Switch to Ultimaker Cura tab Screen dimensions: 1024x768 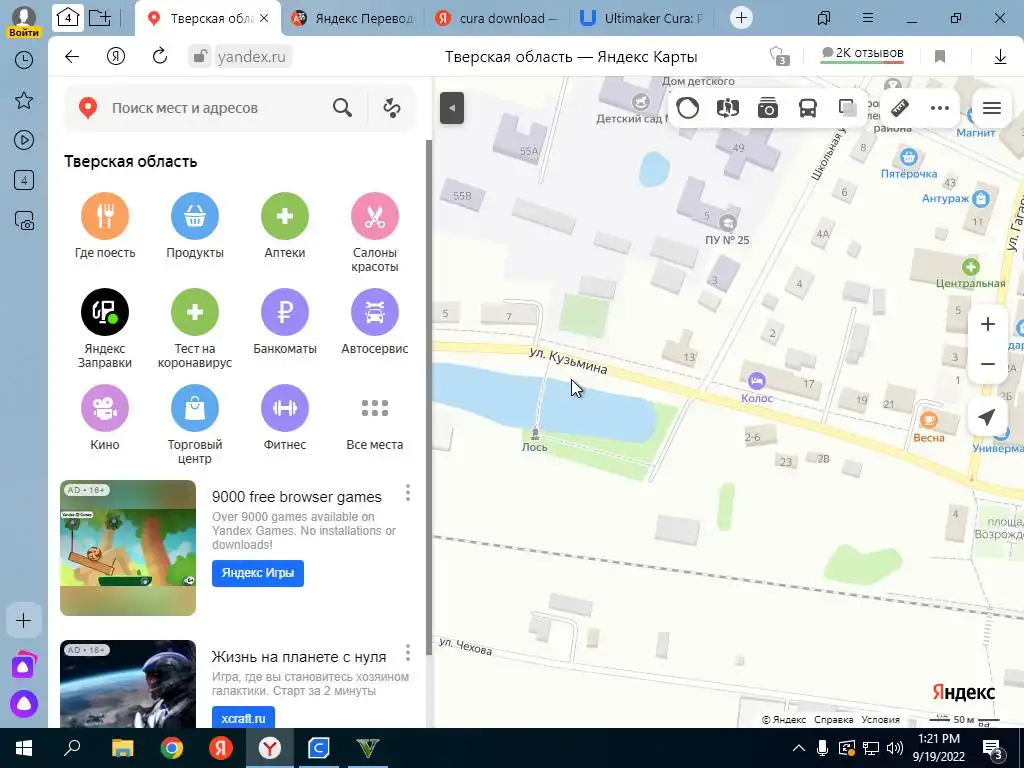pyautogui.click(x=643, y=18)
